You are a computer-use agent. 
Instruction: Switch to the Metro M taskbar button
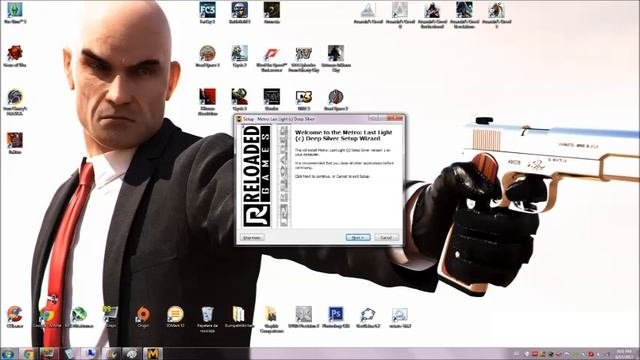point(153,354)
